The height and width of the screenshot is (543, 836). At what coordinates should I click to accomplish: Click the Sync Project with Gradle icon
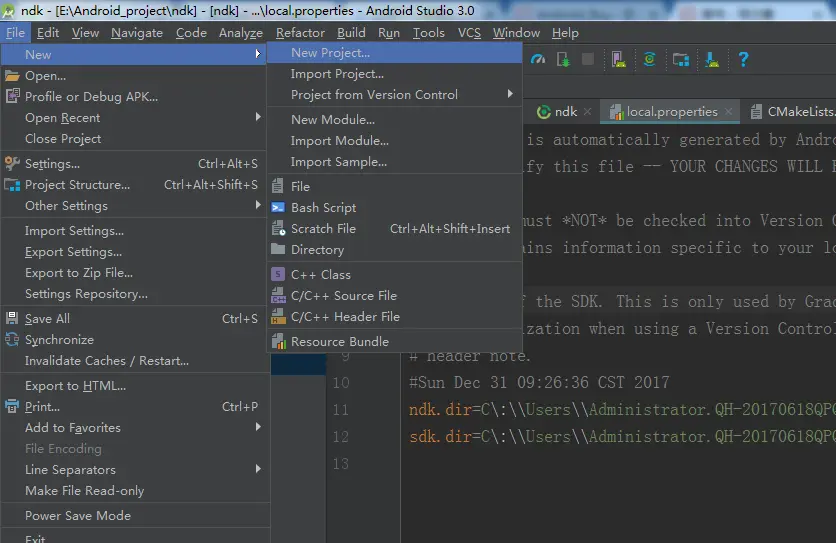tap(649, 59)
